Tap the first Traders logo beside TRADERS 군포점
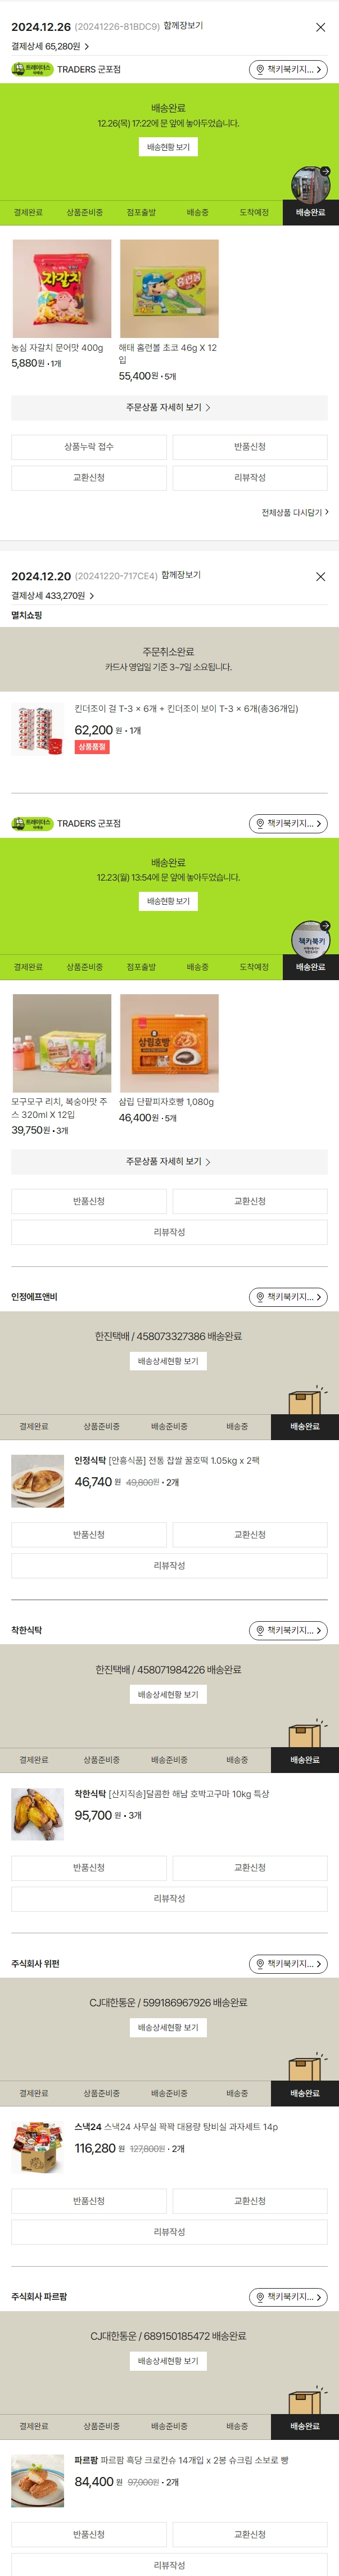Screen dimensions: 339x2576 (32, 70)
